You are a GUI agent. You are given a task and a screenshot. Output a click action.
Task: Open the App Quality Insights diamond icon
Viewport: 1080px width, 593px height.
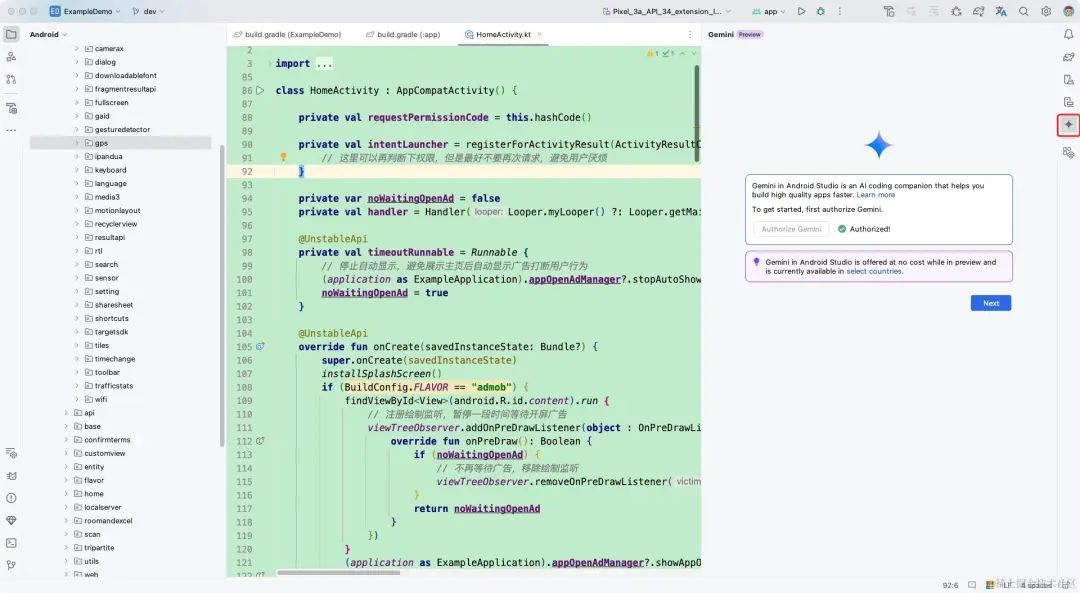pos(11,521)
